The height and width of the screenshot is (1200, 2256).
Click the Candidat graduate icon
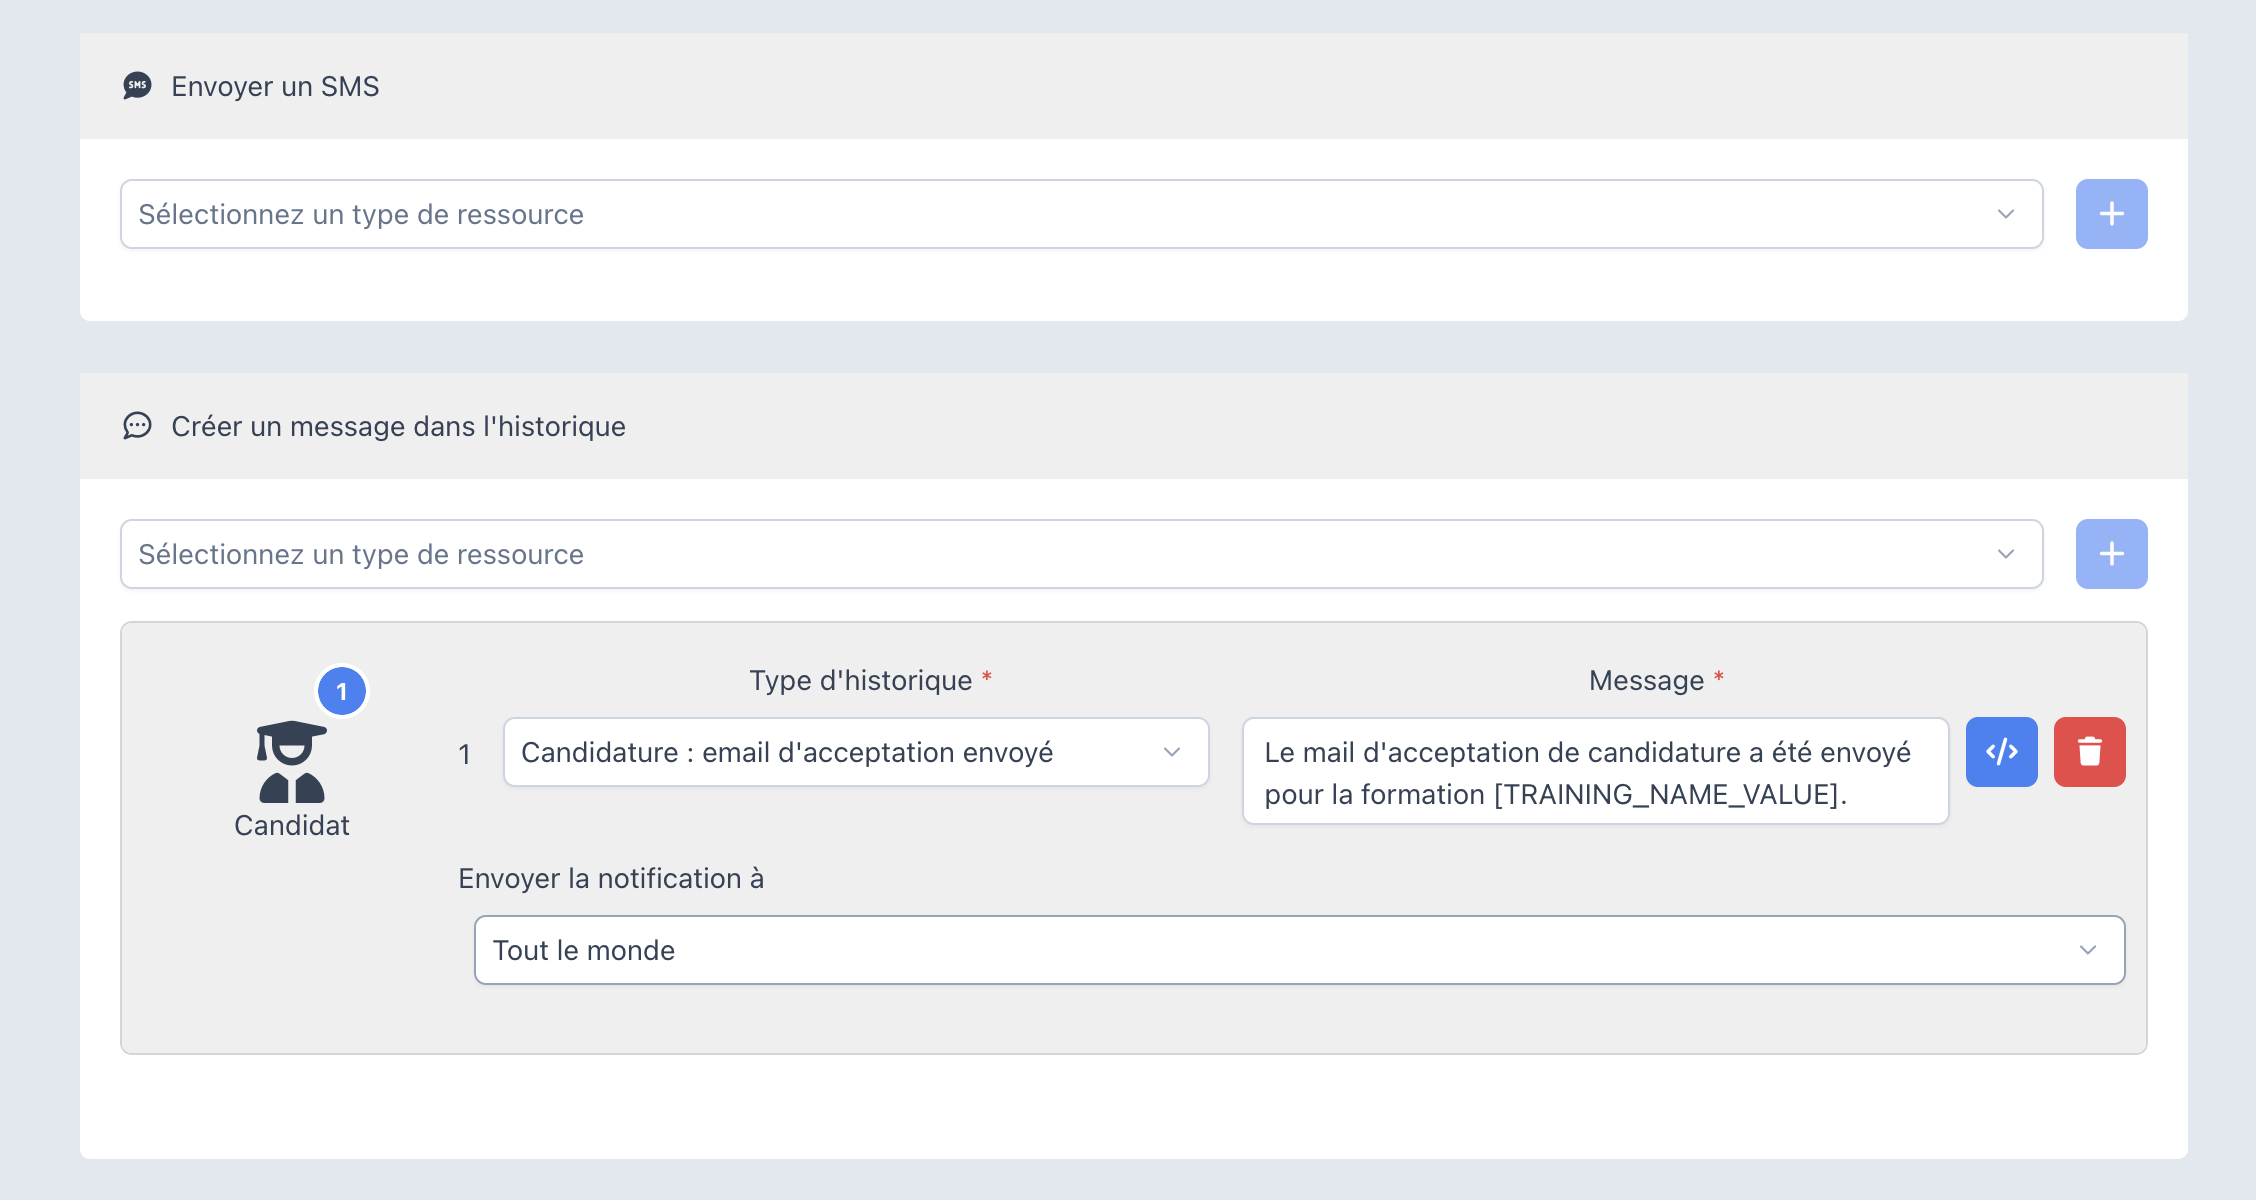292,762
